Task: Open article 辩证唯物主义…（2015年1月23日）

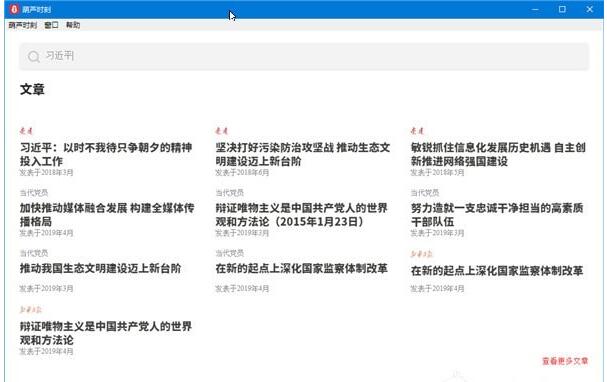Action: 302,215
